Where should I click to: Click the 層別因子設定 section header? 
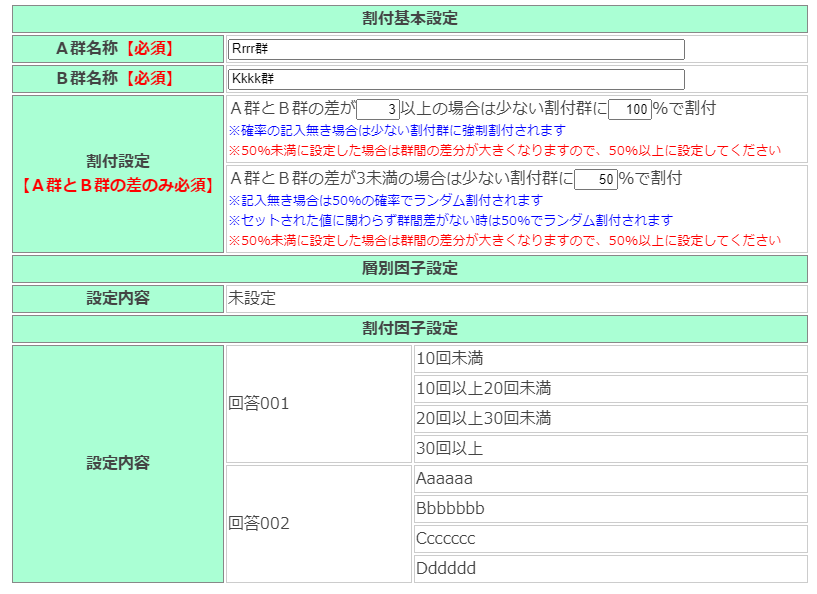409,269
